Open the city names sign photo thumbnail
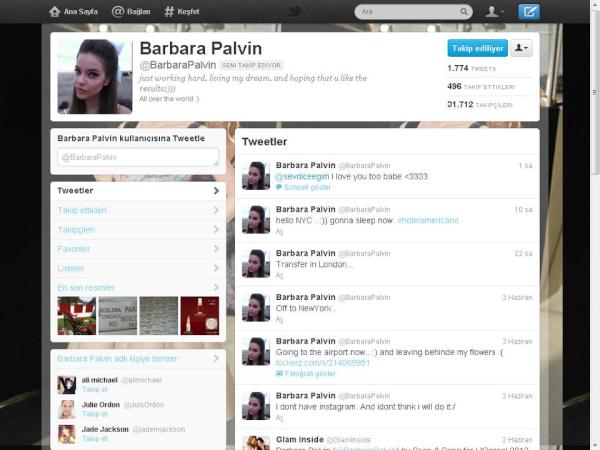600x450 pixels. (x=117, y=316)
